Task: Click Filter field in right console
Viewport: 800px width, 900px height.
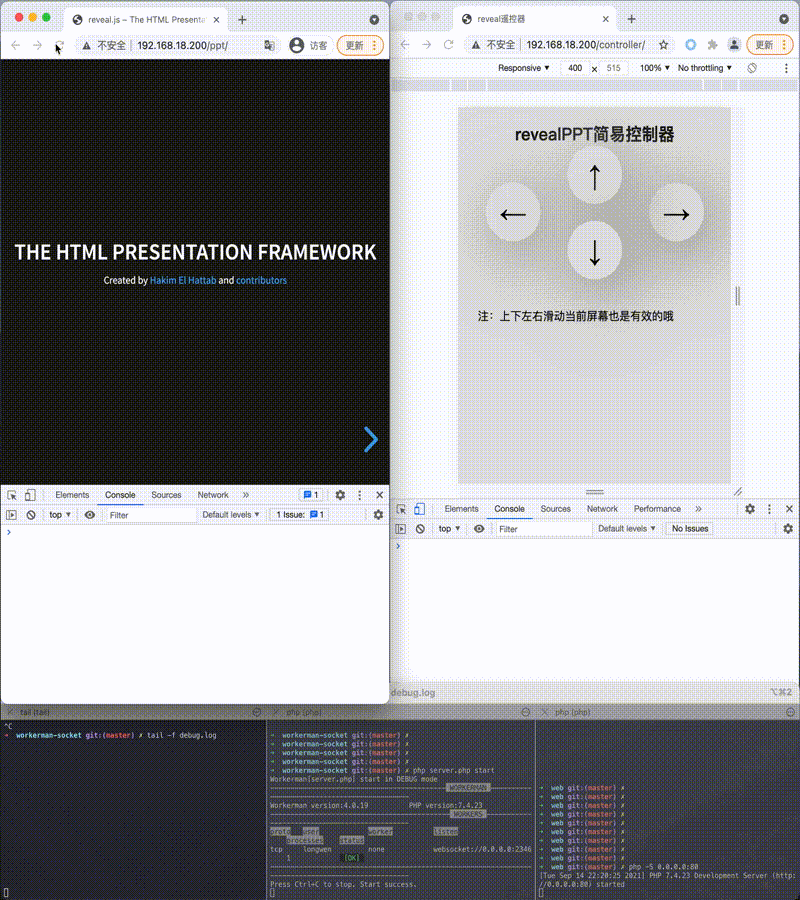Action: (x=543, y=529)
